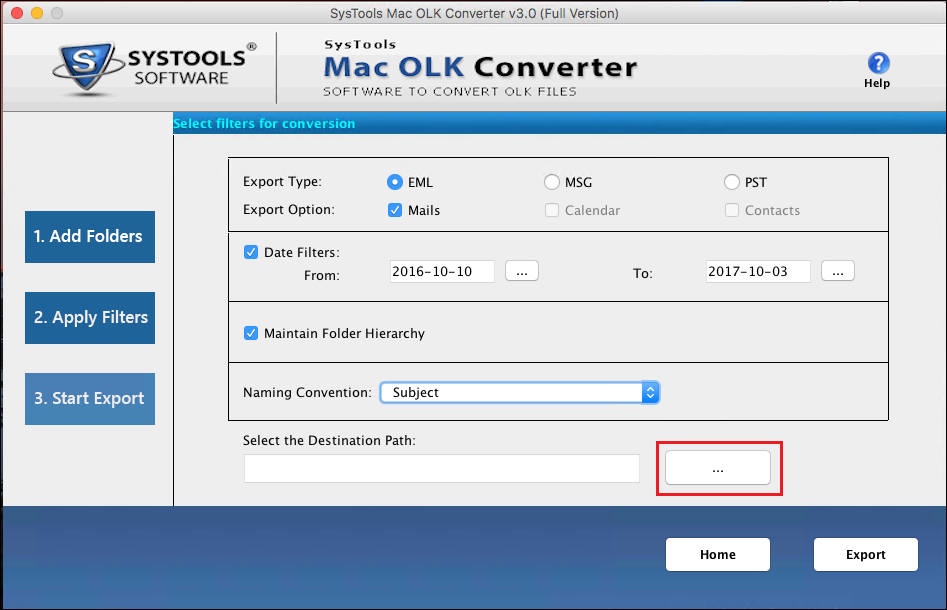
Task: Go to step 2. Apply Filters
Action: pos(90,318)
